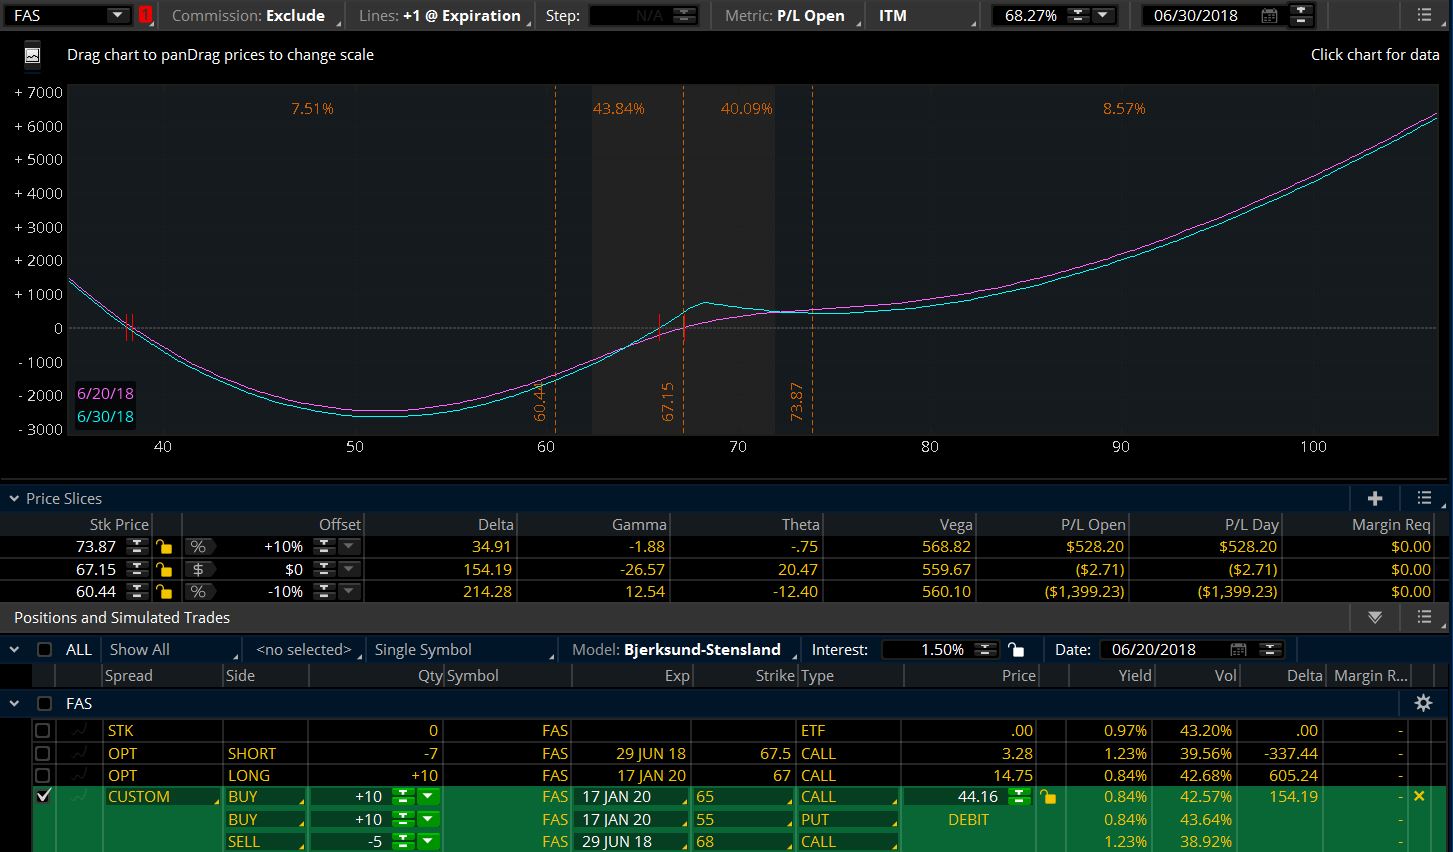Add a new price slice with plus icon
This screenshot has height=852, width=1453.
pos(1375,498)
